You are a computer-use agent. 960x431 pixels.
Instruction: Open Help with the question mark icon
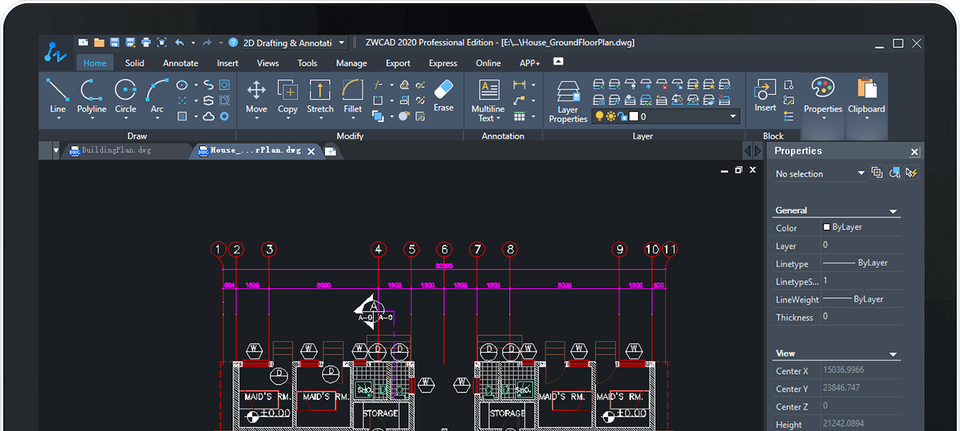pyautogui.click(x=233, y=42)
